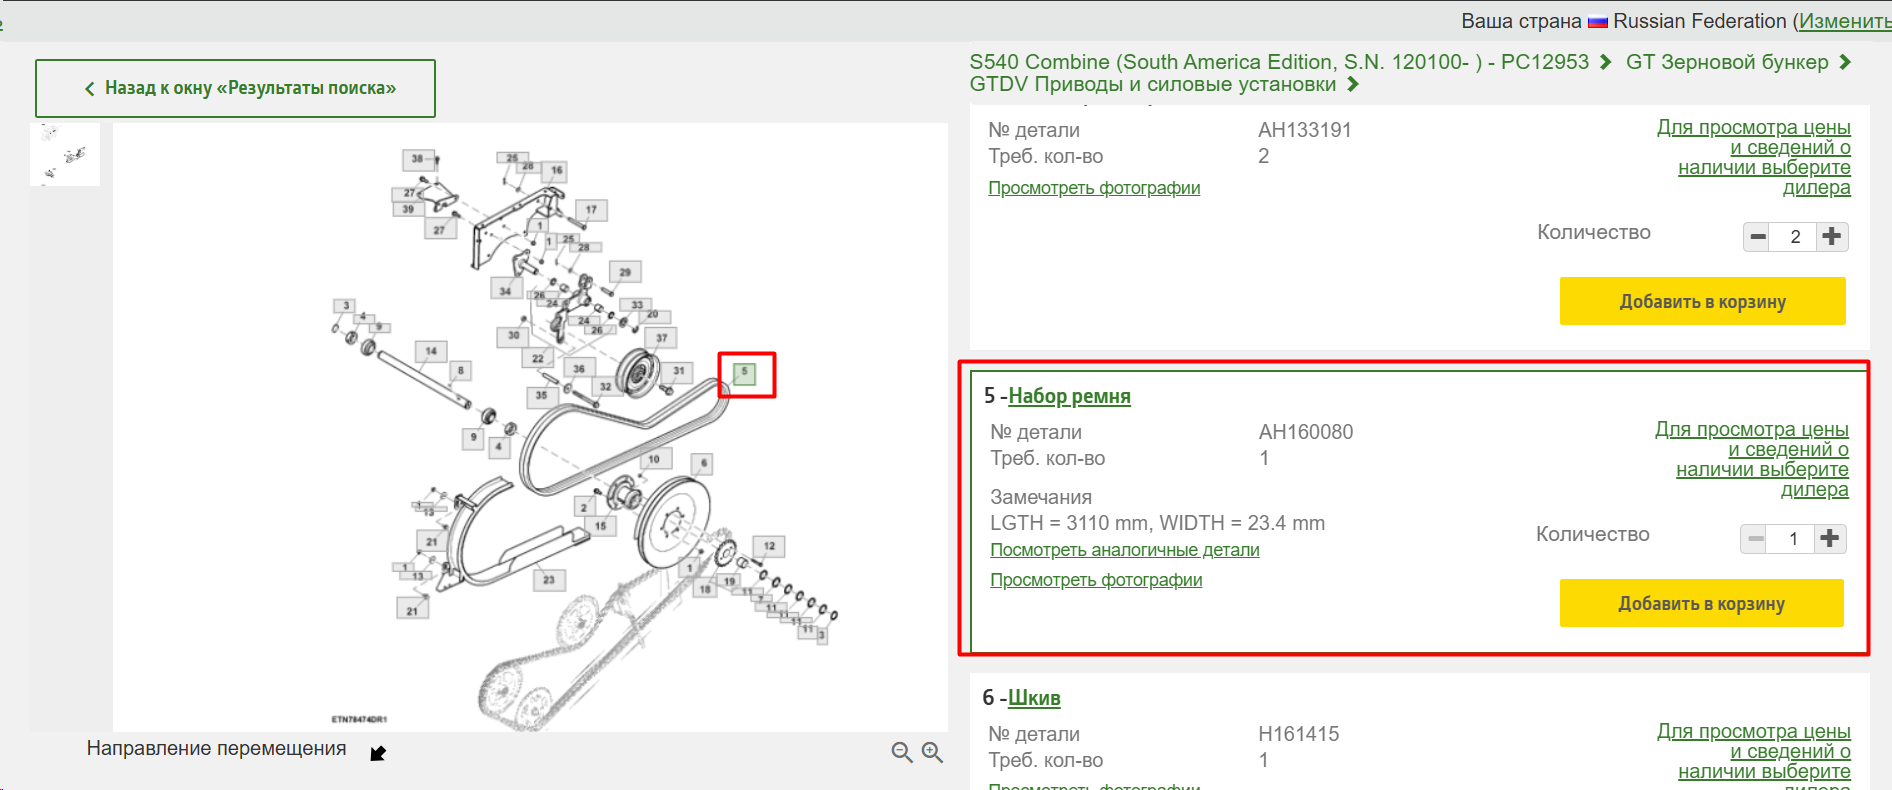This screenshot has width=1892, height=790.
Task: Open the Шкив part link
Action: tap(1034, 698)
